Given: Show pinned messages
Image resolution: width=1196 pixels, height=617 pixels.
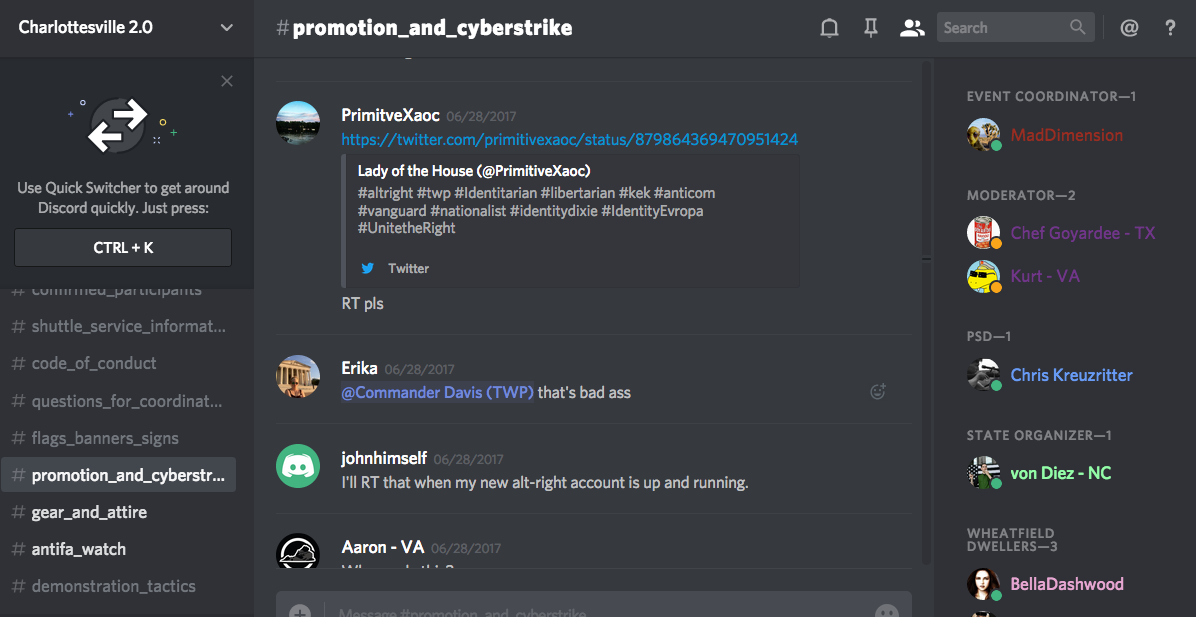Looking at the screenshot, I should point(871,28).
